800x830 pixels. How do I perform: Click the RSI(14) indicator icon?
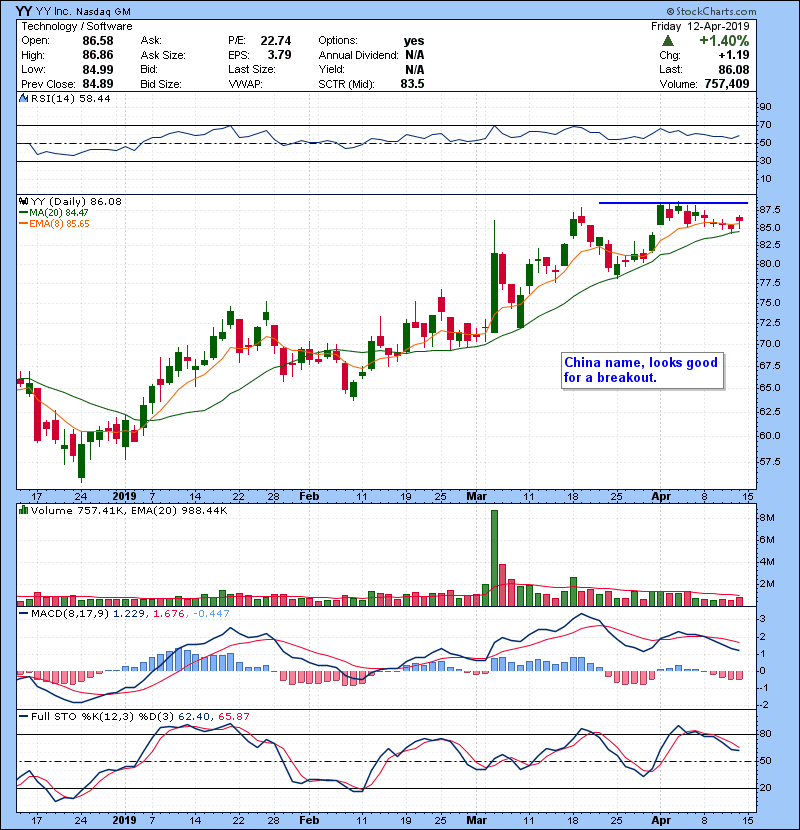coord(23,98)
